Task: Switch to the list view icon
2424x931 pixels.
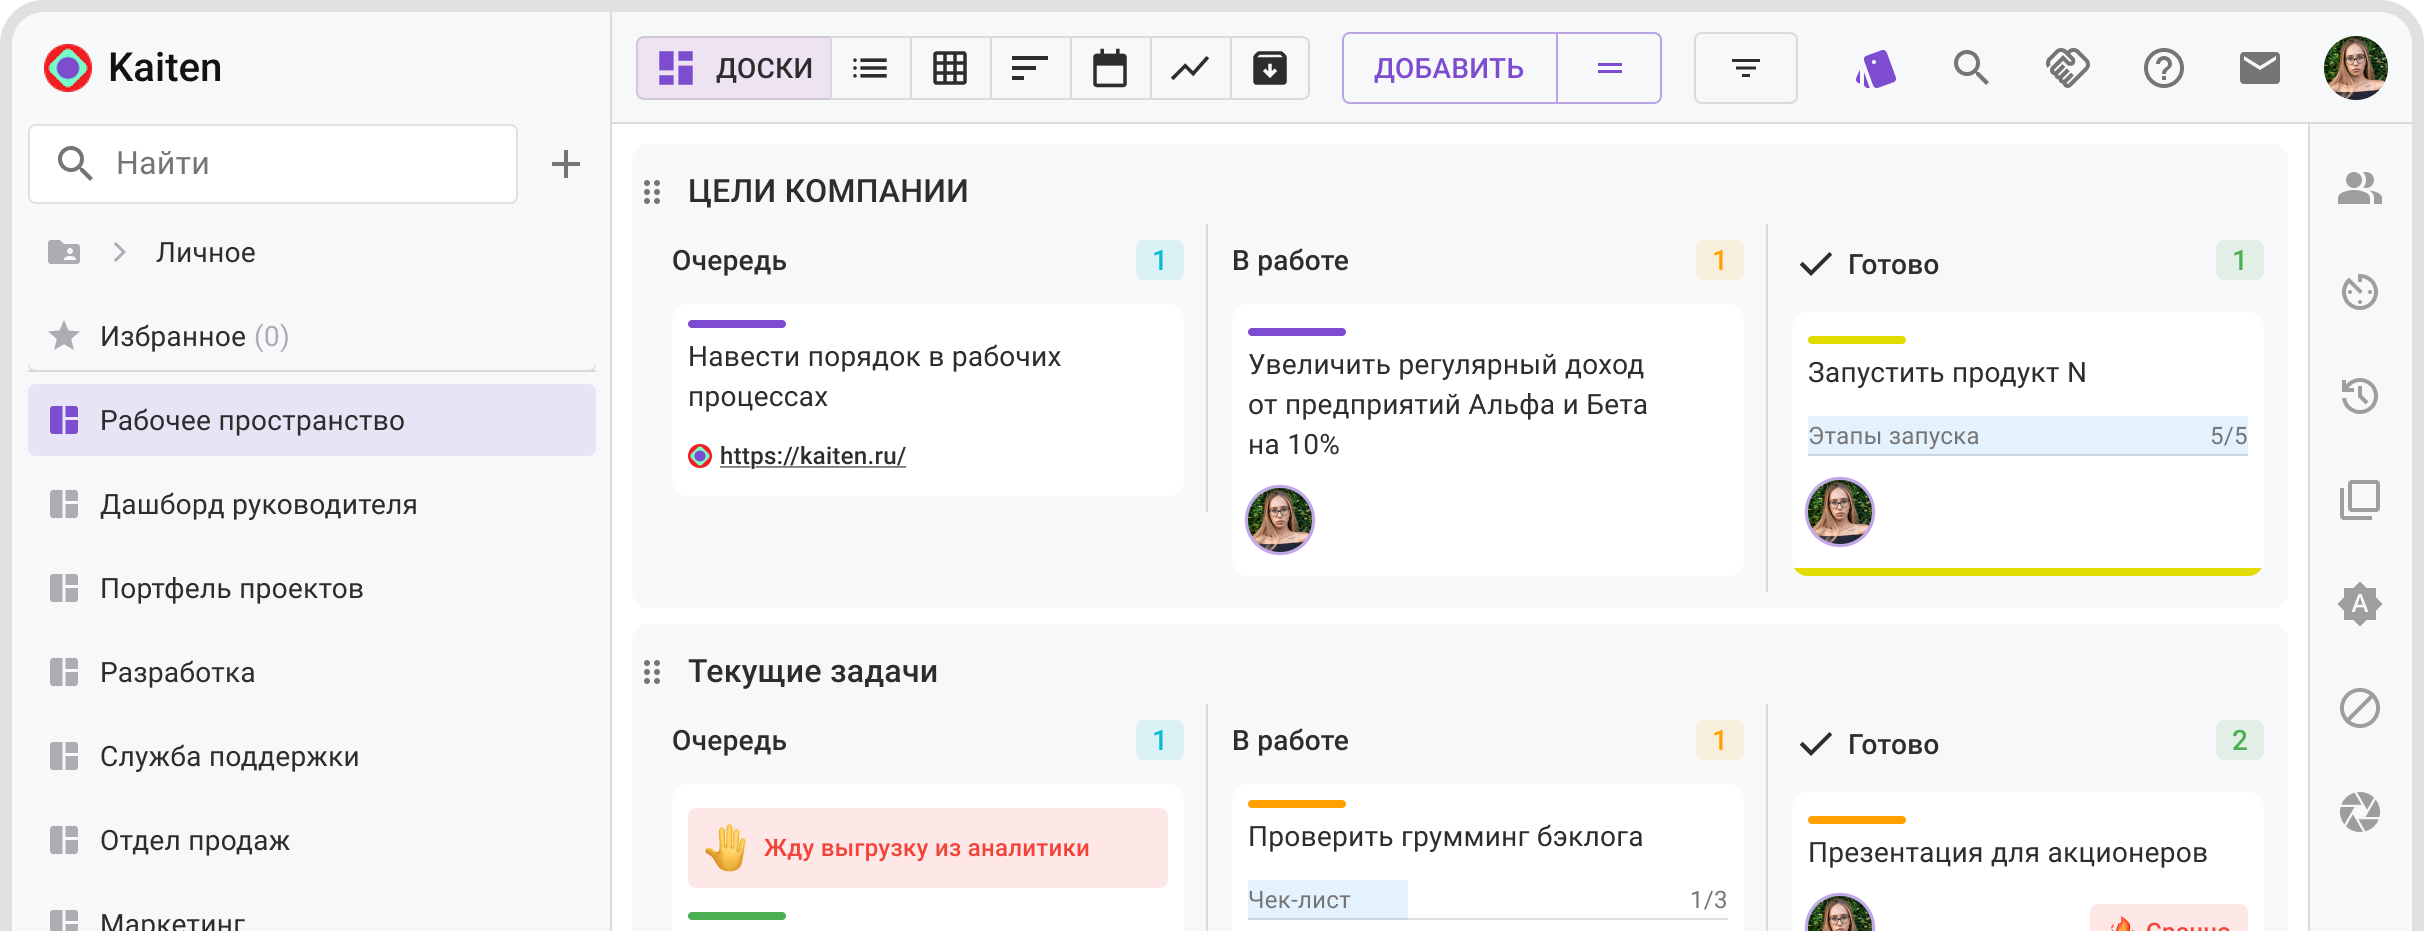Action: click(870, 68)
